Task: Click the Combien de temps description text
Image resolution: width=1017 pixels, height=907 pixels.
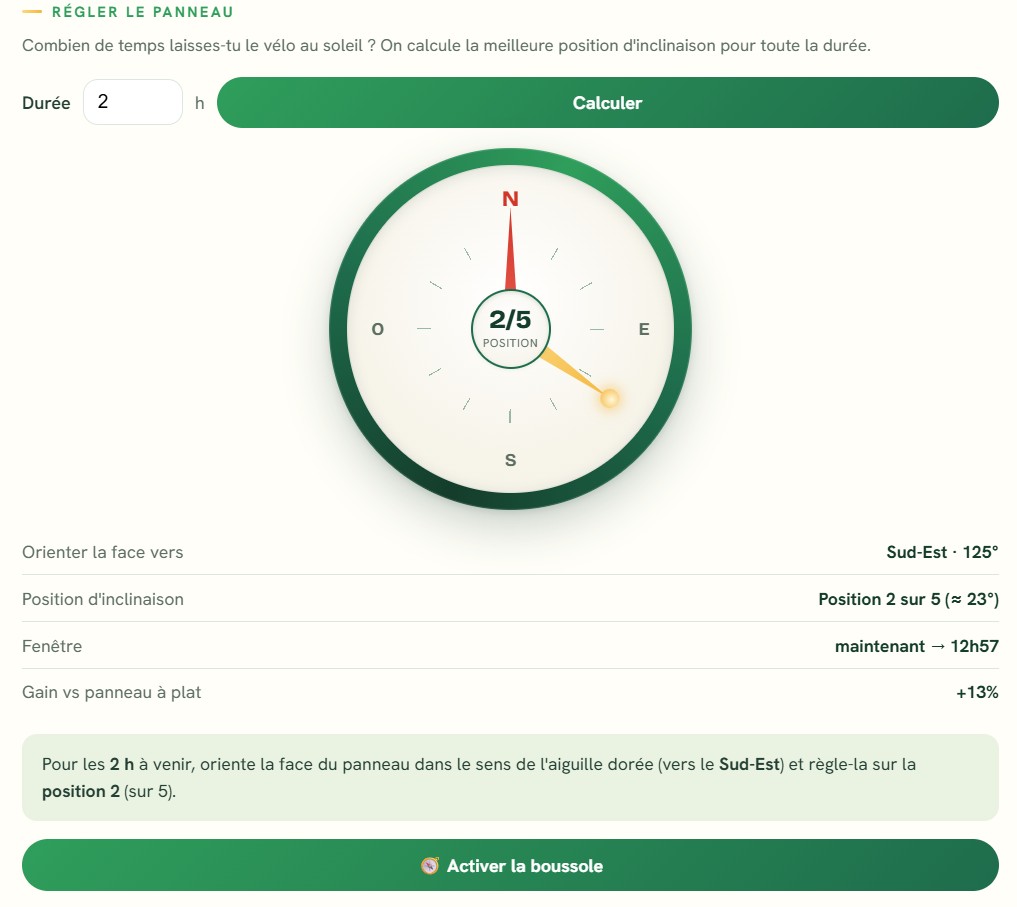Action: pyautogui.click(x=446, y=45)
